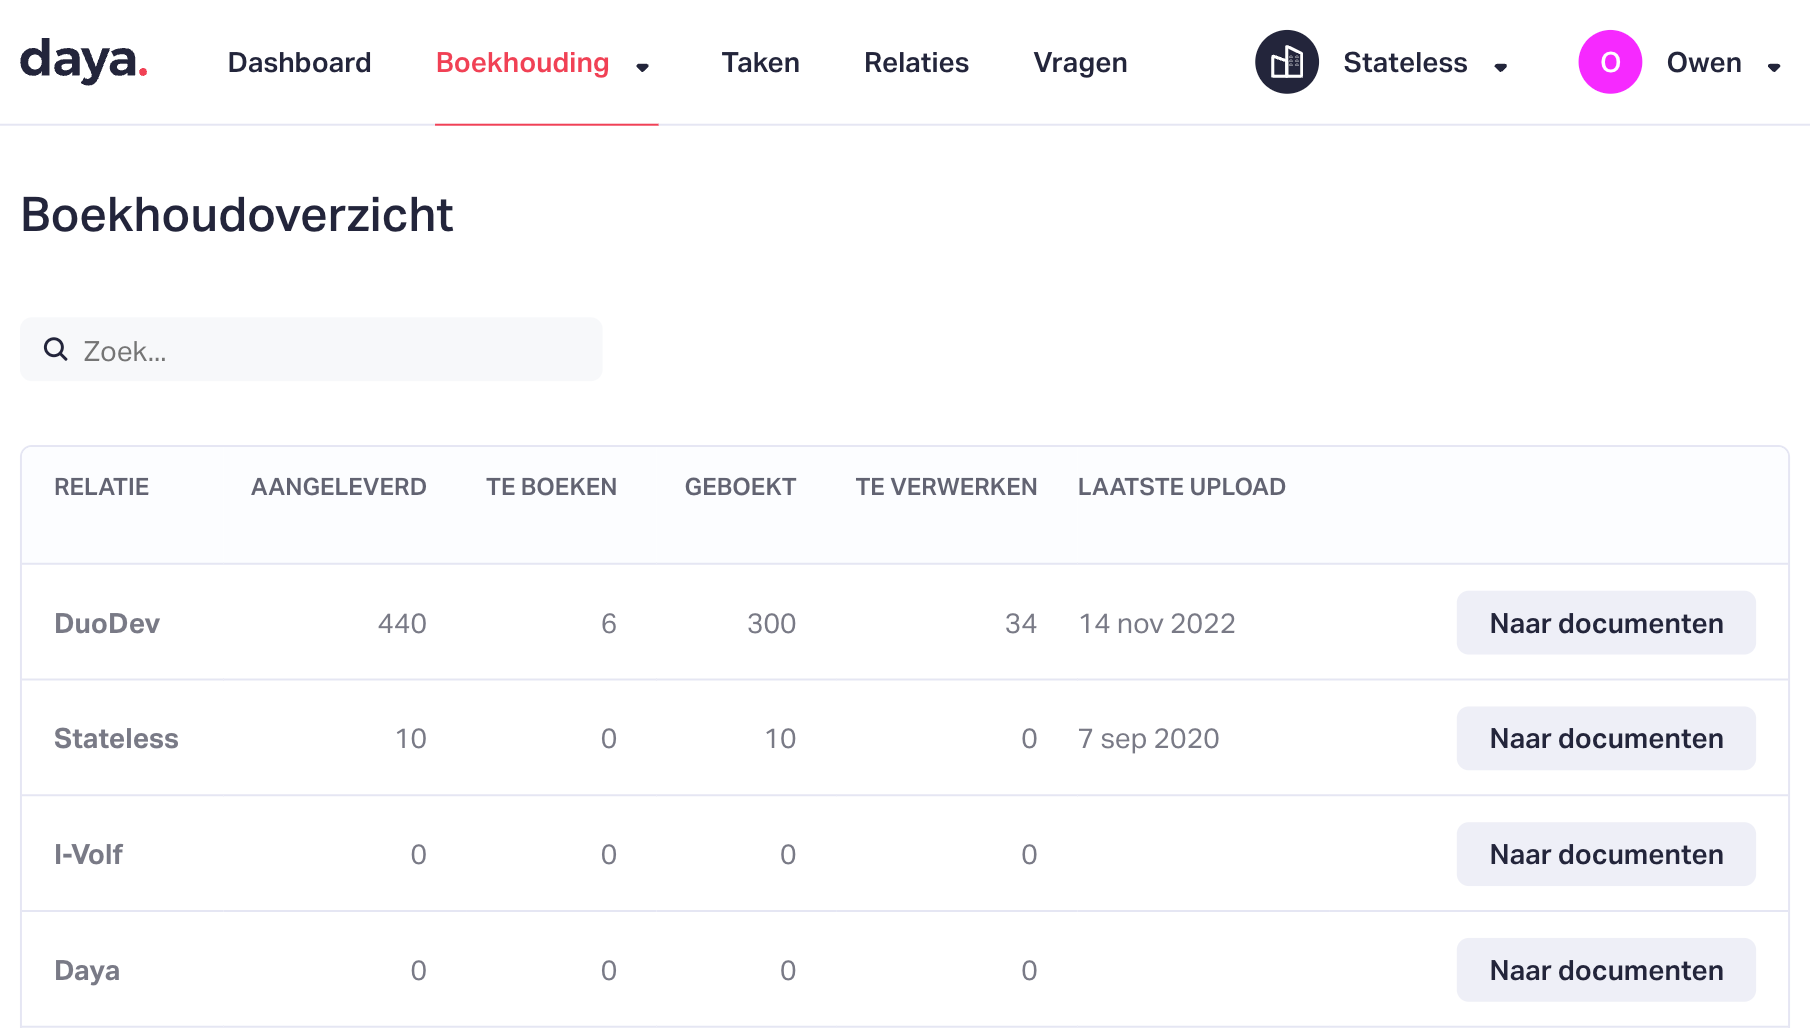This screenshot has height=1028, width=1814.
Task: Open the Vragen section
Action: (x=1080, y=62)
